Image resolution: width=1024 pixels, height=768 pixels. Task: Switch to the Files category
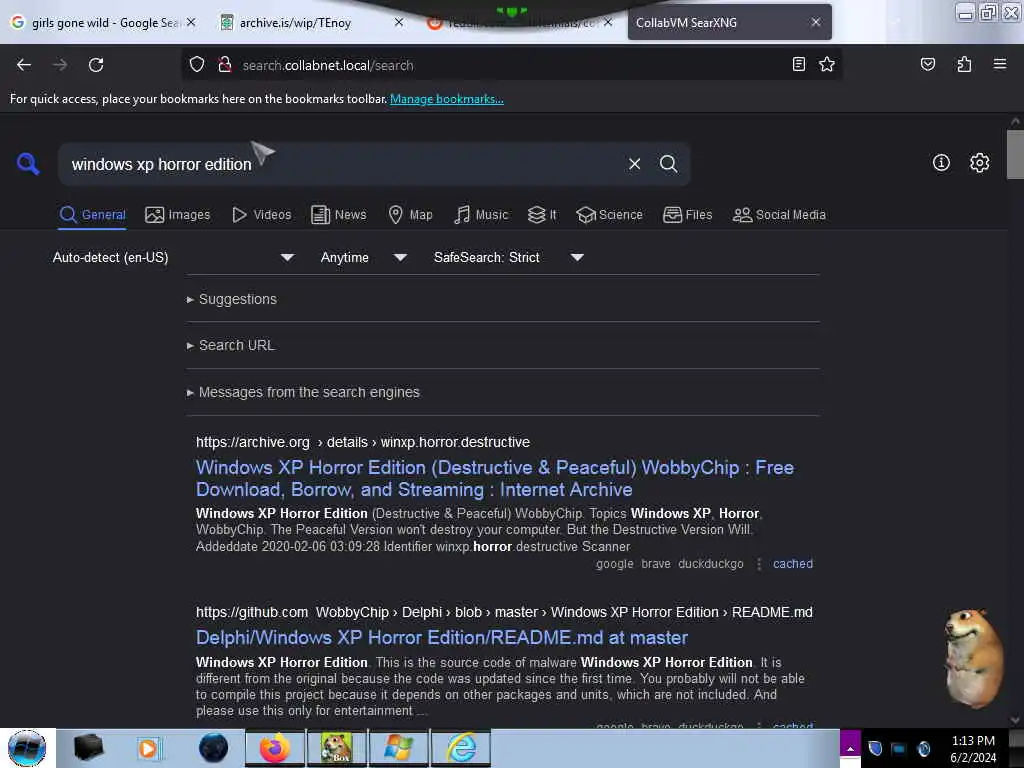tap(687, 215)
